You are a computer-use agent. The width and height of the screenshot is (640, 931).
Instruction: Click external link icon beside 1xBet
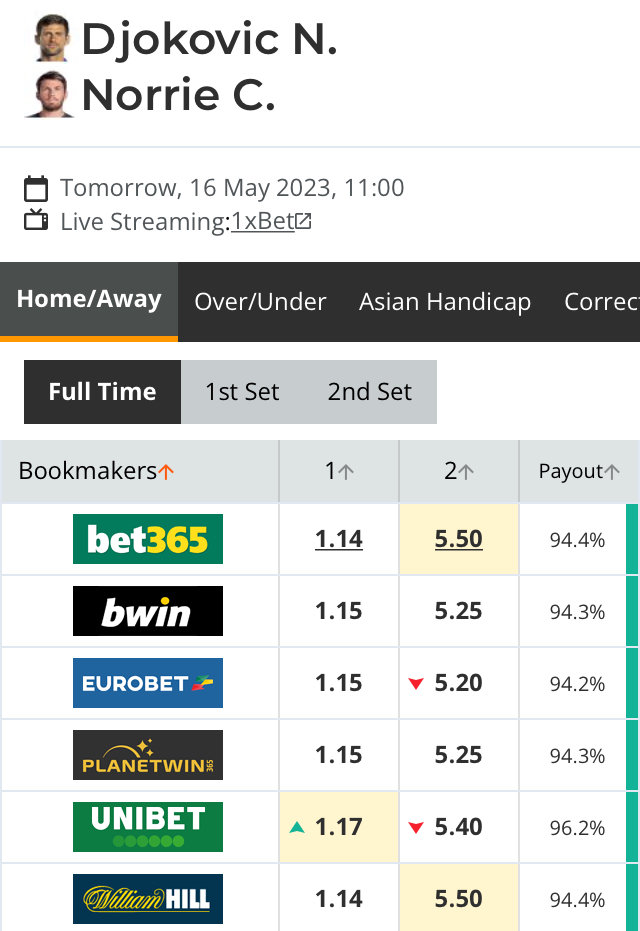(x=303, y=221)
